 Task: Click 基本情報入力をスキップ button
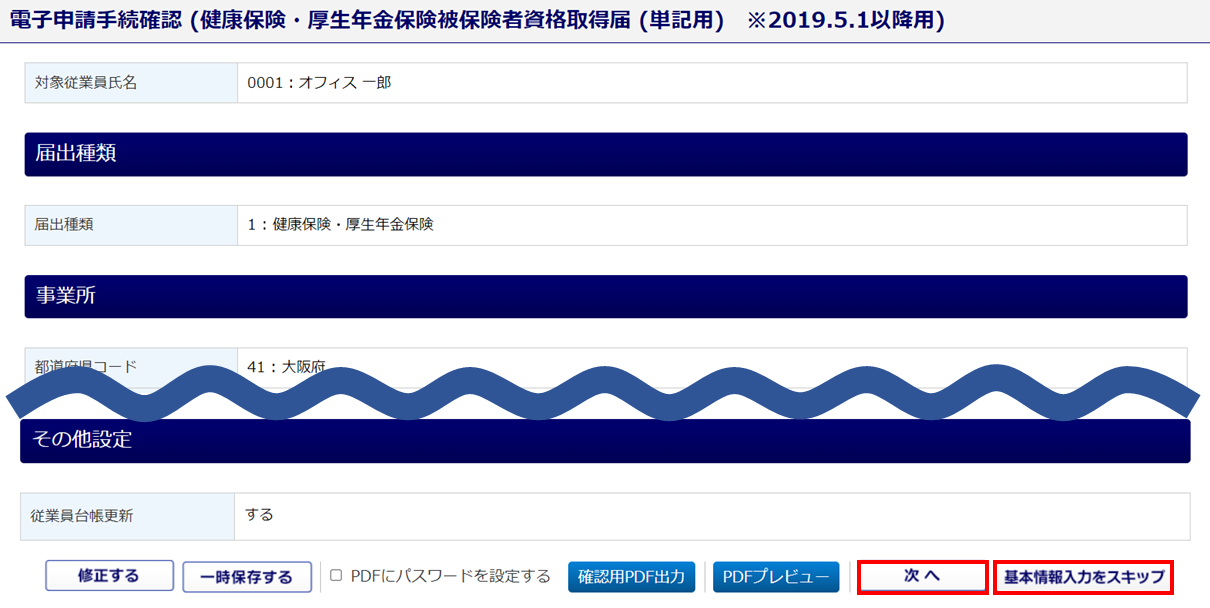click(x=1084, y=577)
